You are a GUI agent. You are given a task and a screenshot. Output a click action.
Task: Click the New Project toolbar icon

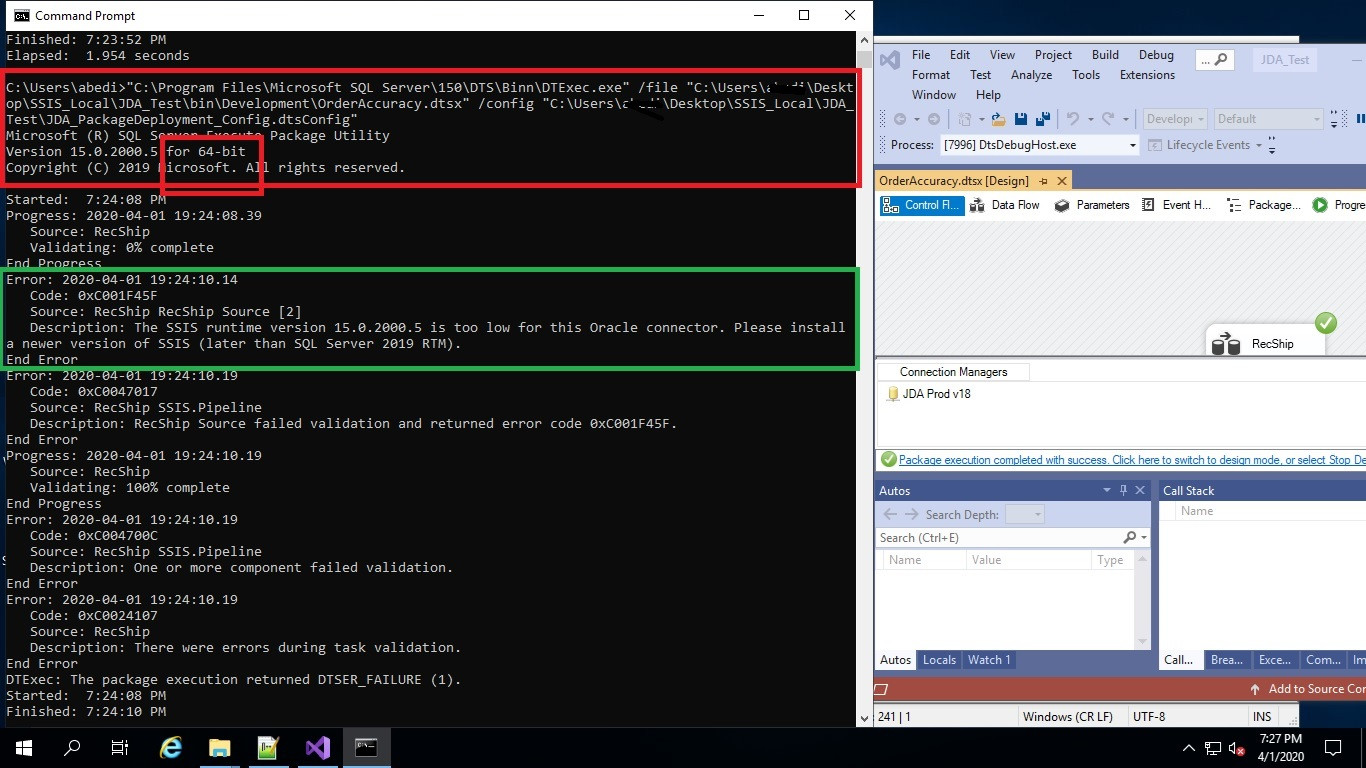[x=965, y=119]
